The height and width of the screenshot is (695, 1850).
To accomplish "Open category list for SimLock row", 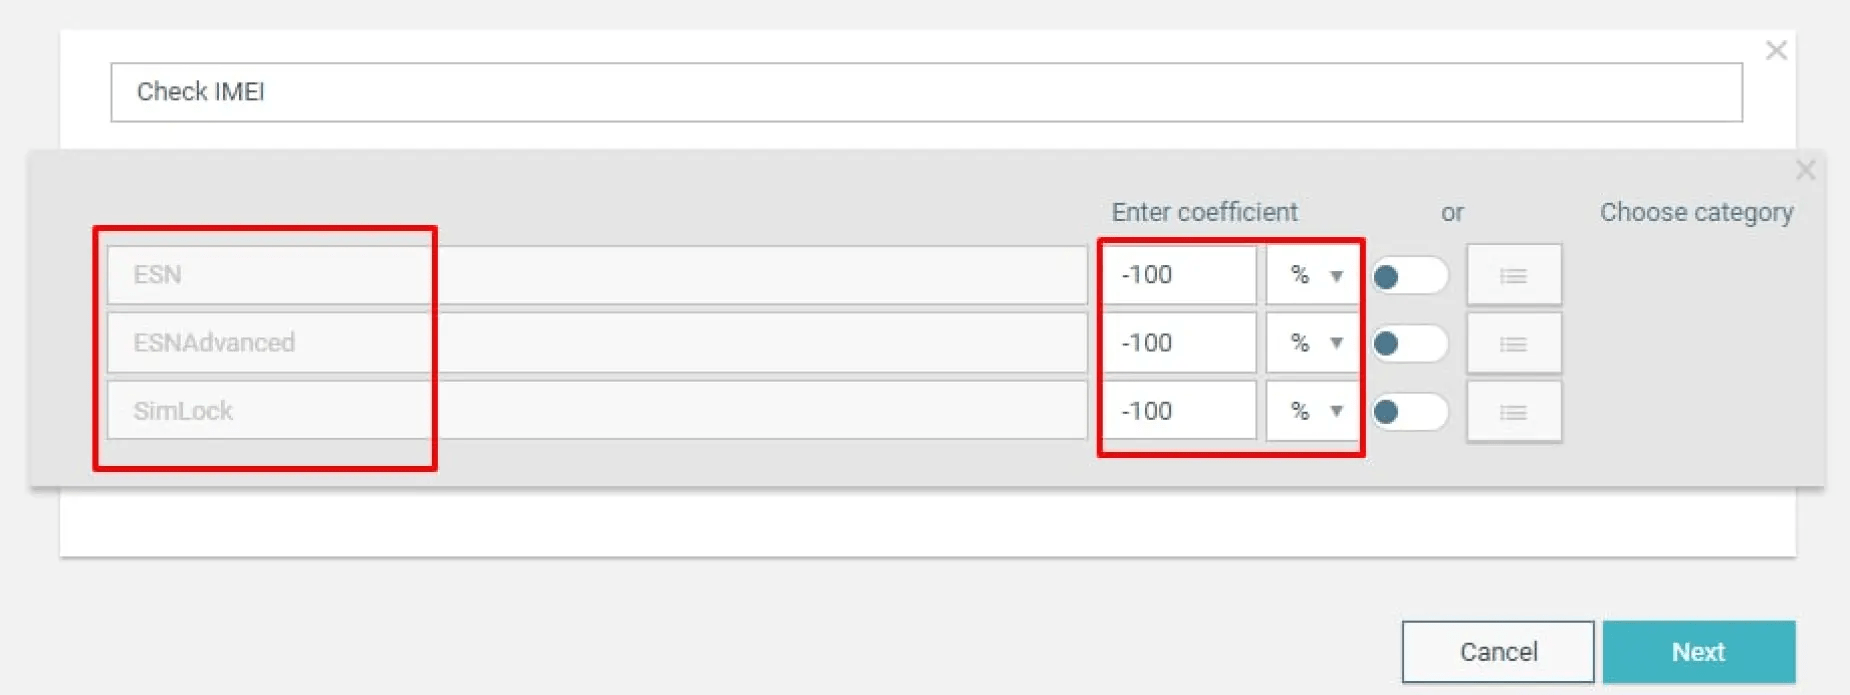I will pos(1513,411).
